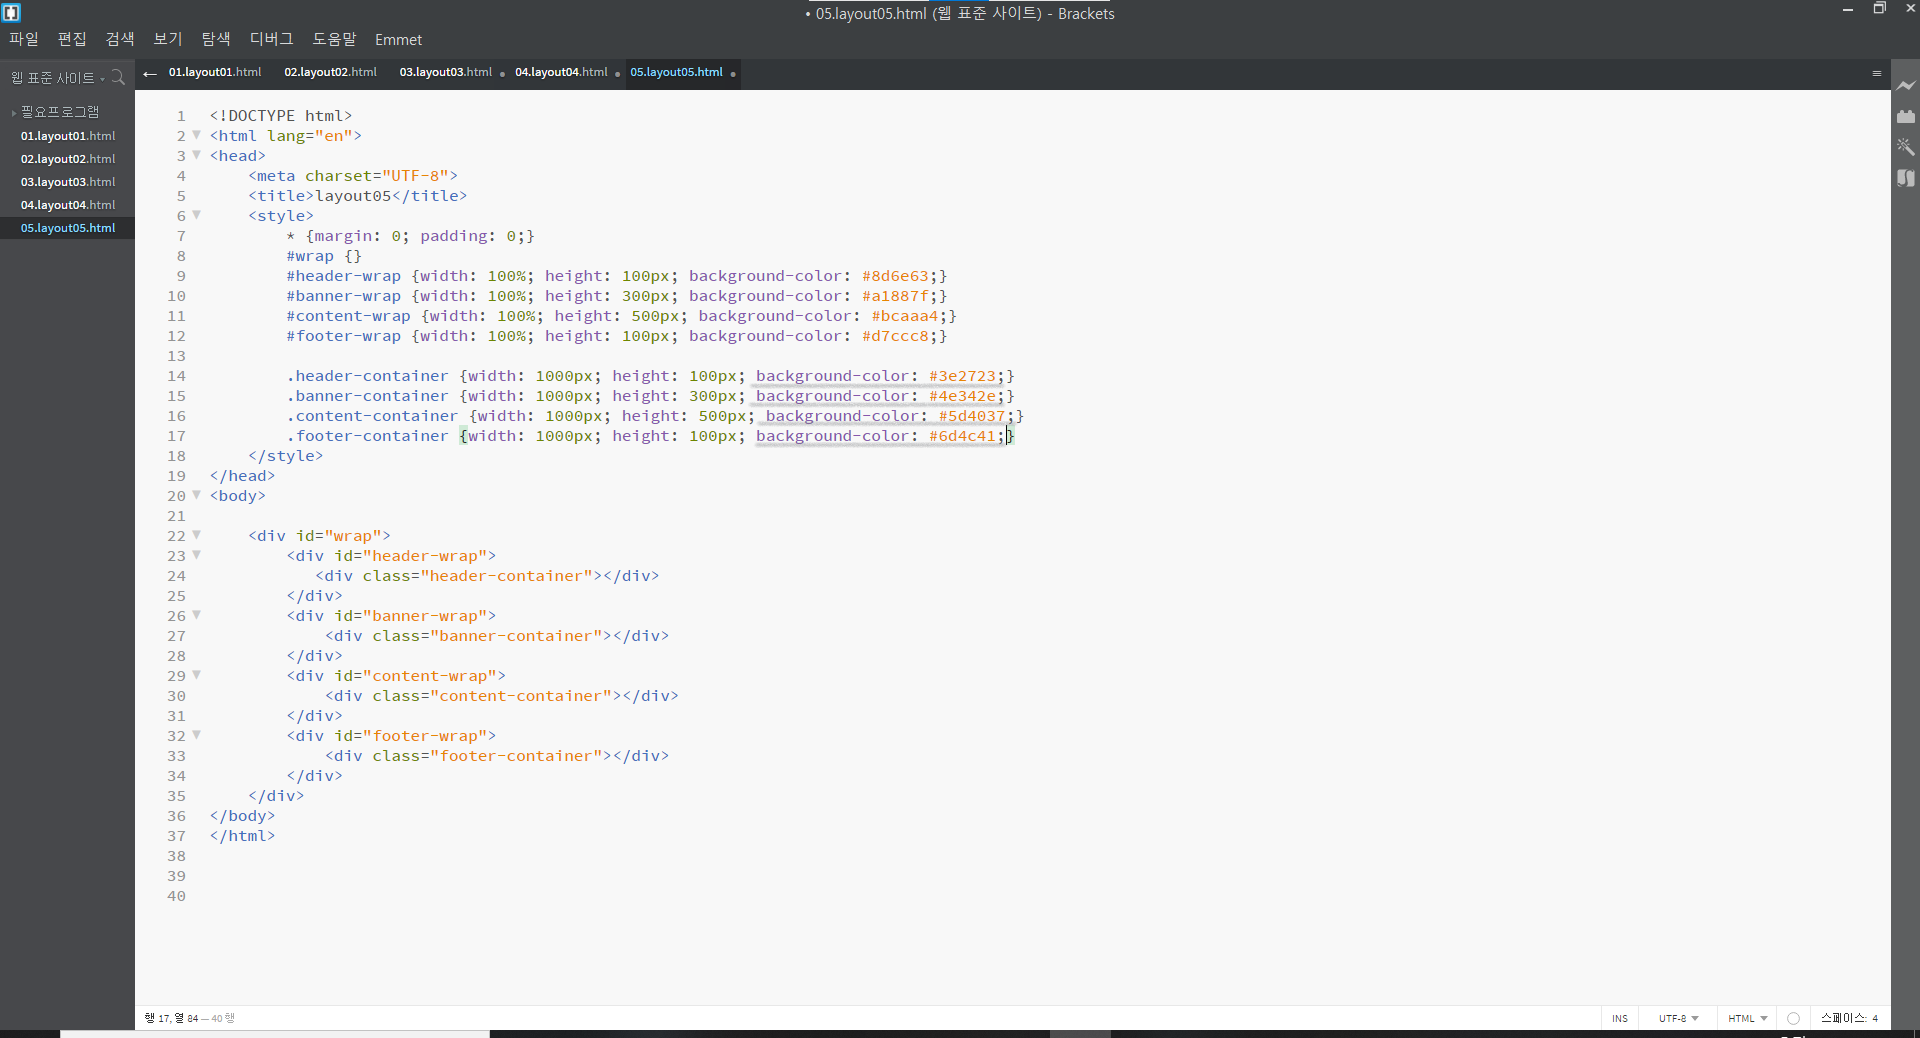Image resolution: width=1920 pixels, height=1038 pixels.
Task: Open the 웹 표준 사이트 project dropdown
Action: click(58, 78)
